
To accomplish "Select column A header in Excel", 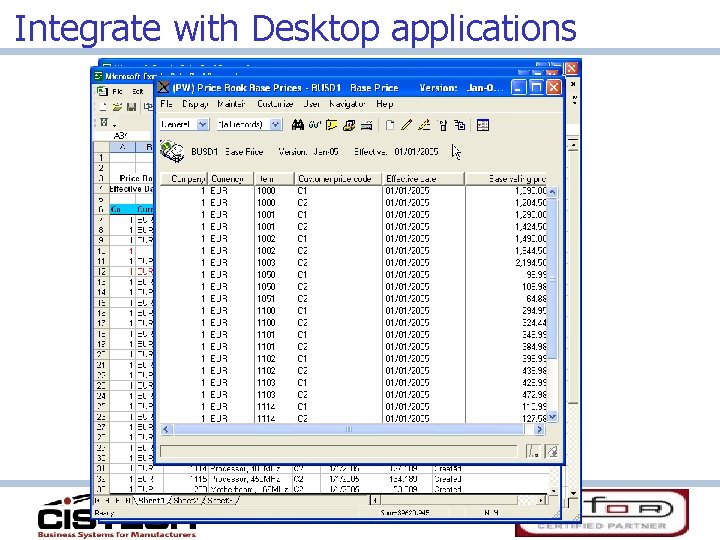I will tap(122, 147).
